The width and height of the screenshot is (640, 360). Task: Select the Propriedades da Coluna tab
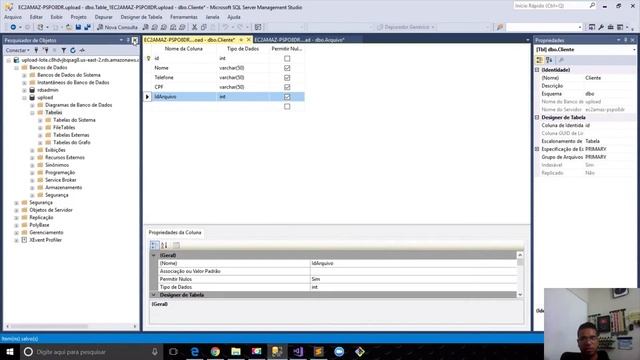pos(175,232)
